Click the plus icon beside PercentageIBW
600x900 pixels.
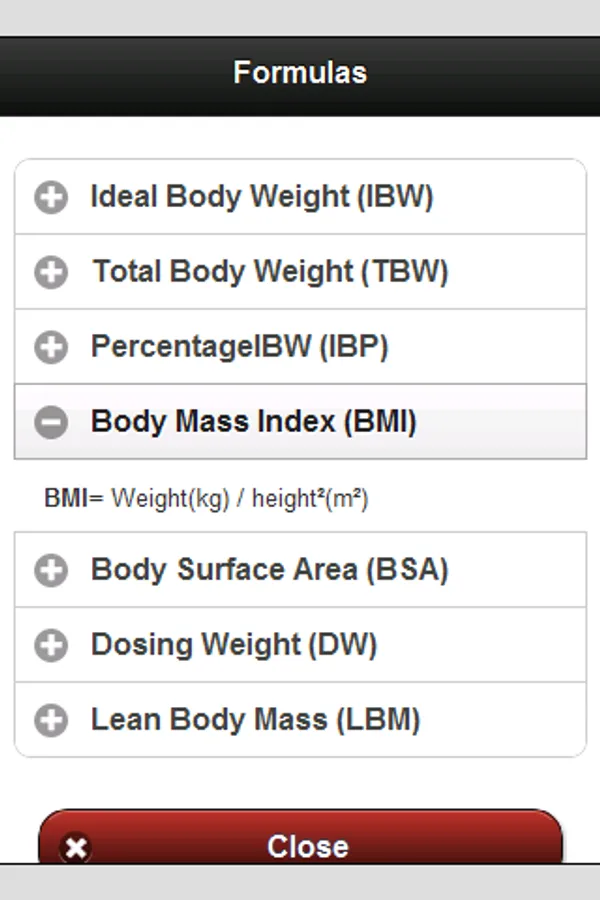pos(51,347)
